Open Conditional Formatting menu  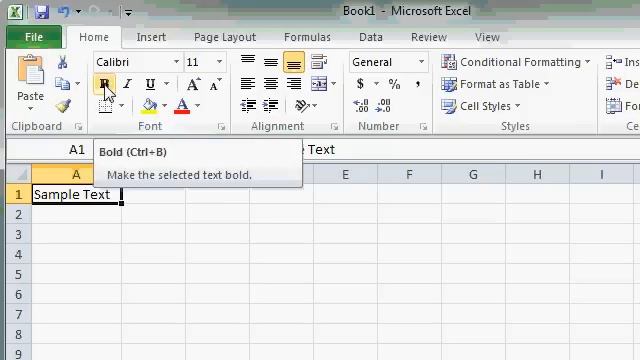(x=516, y=62)
